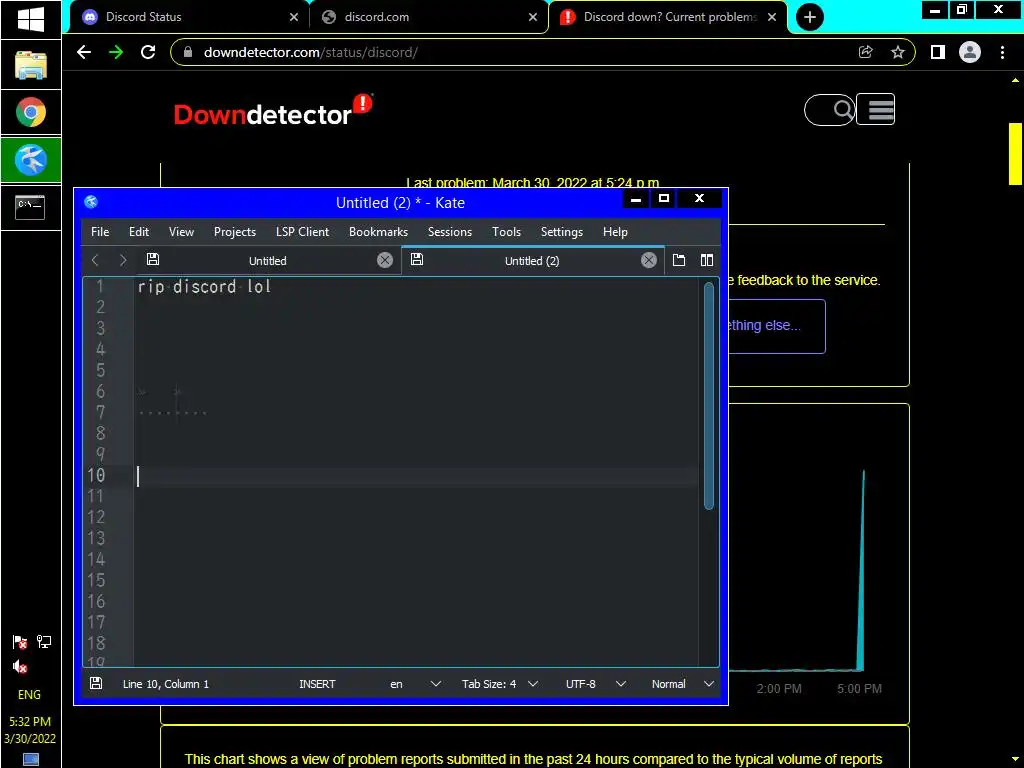Click the Line 10, Column 1 indicator

tap(166, 684)
